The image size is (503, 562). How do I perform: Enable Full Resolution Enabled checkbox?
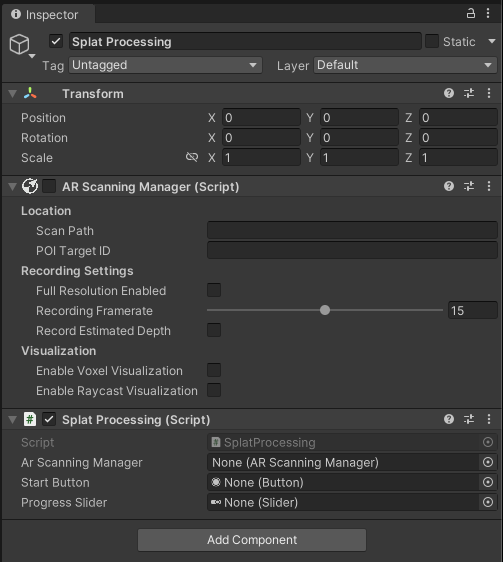tap(214, 290)
